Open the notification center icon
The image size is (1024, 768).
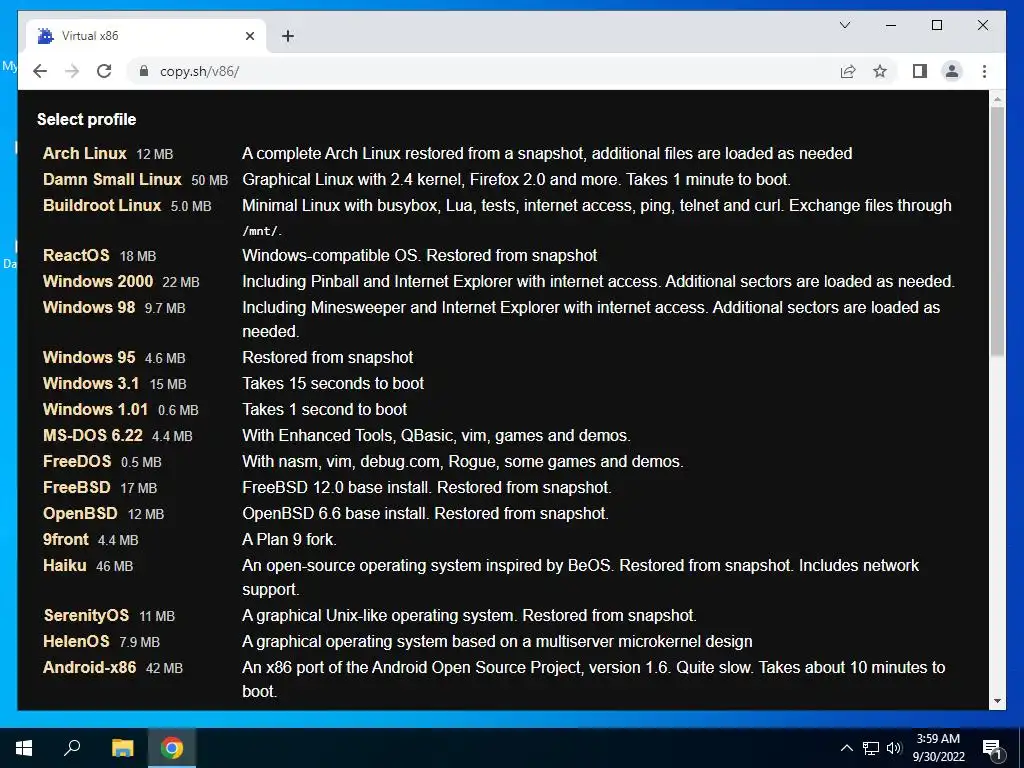992,749
